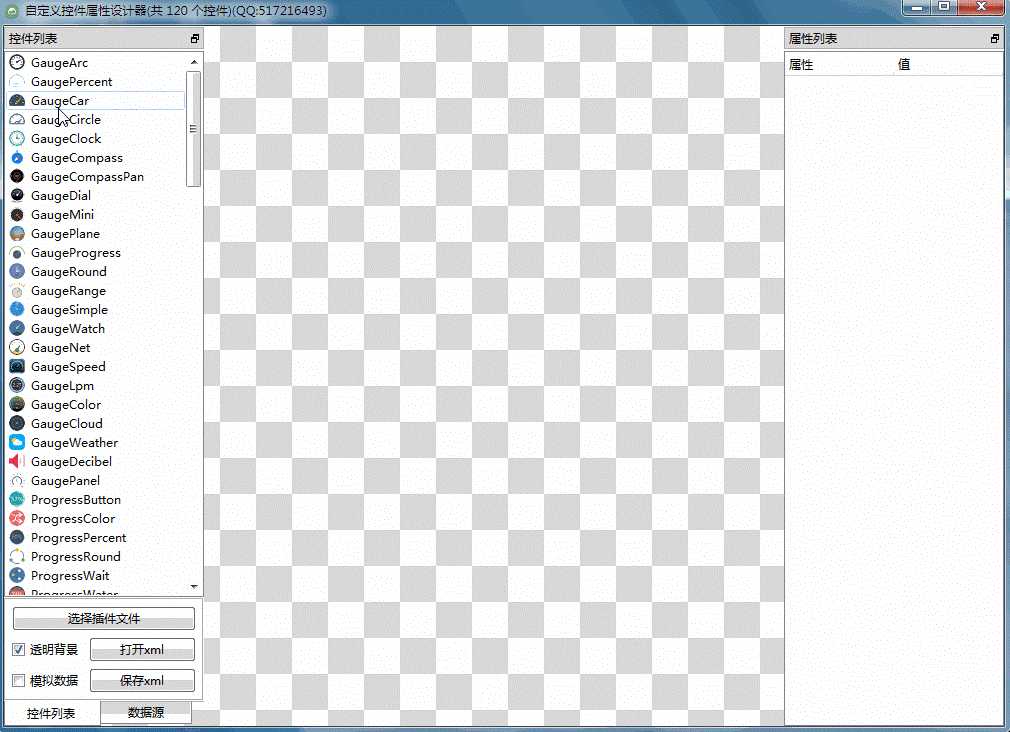Screen dimensions: 1010x732
Task: Click the GaugeSimple blue icon
Action: click(17, 310)
